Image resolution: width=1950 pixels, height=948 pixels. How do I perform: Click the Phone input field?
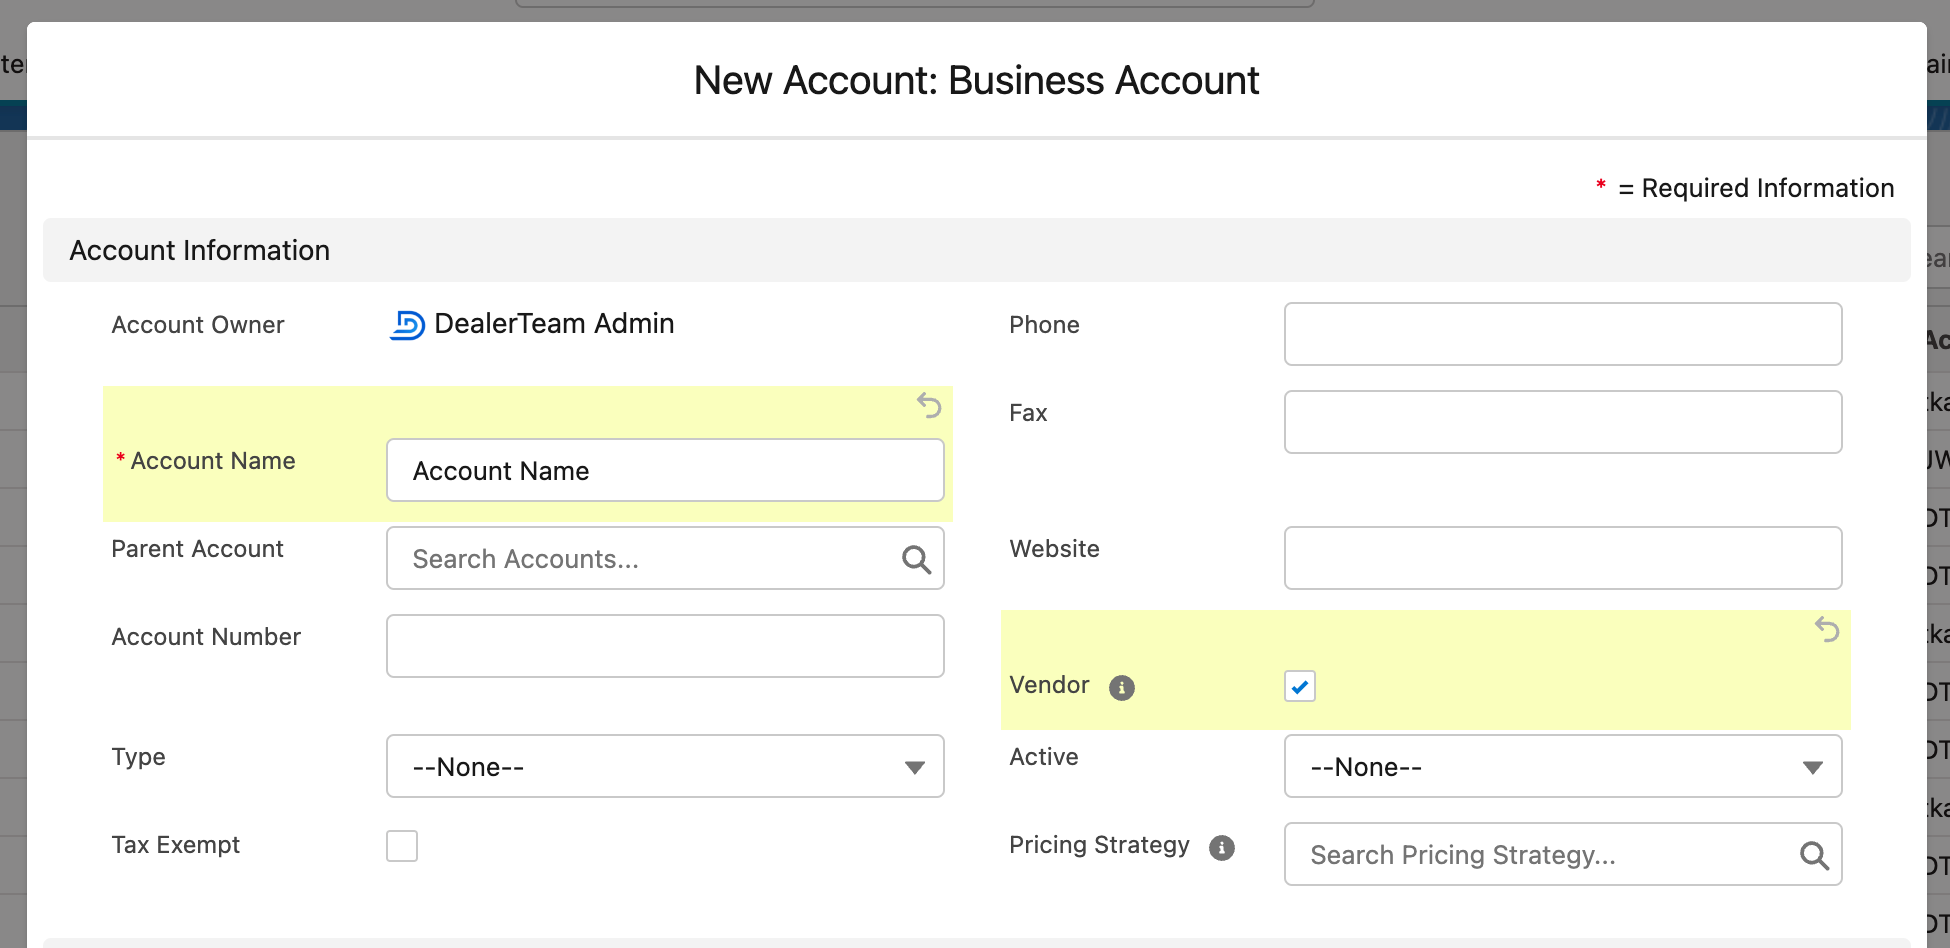tap(1562, 333)
